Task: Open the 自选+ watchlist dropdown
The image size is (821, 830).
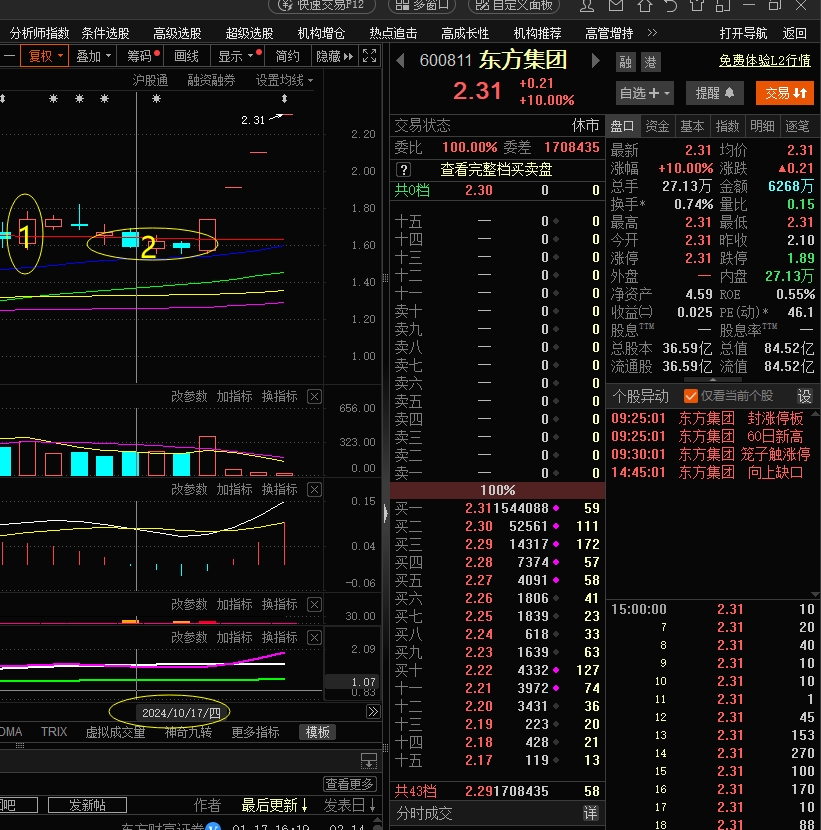Action: [x=645, y=93]
